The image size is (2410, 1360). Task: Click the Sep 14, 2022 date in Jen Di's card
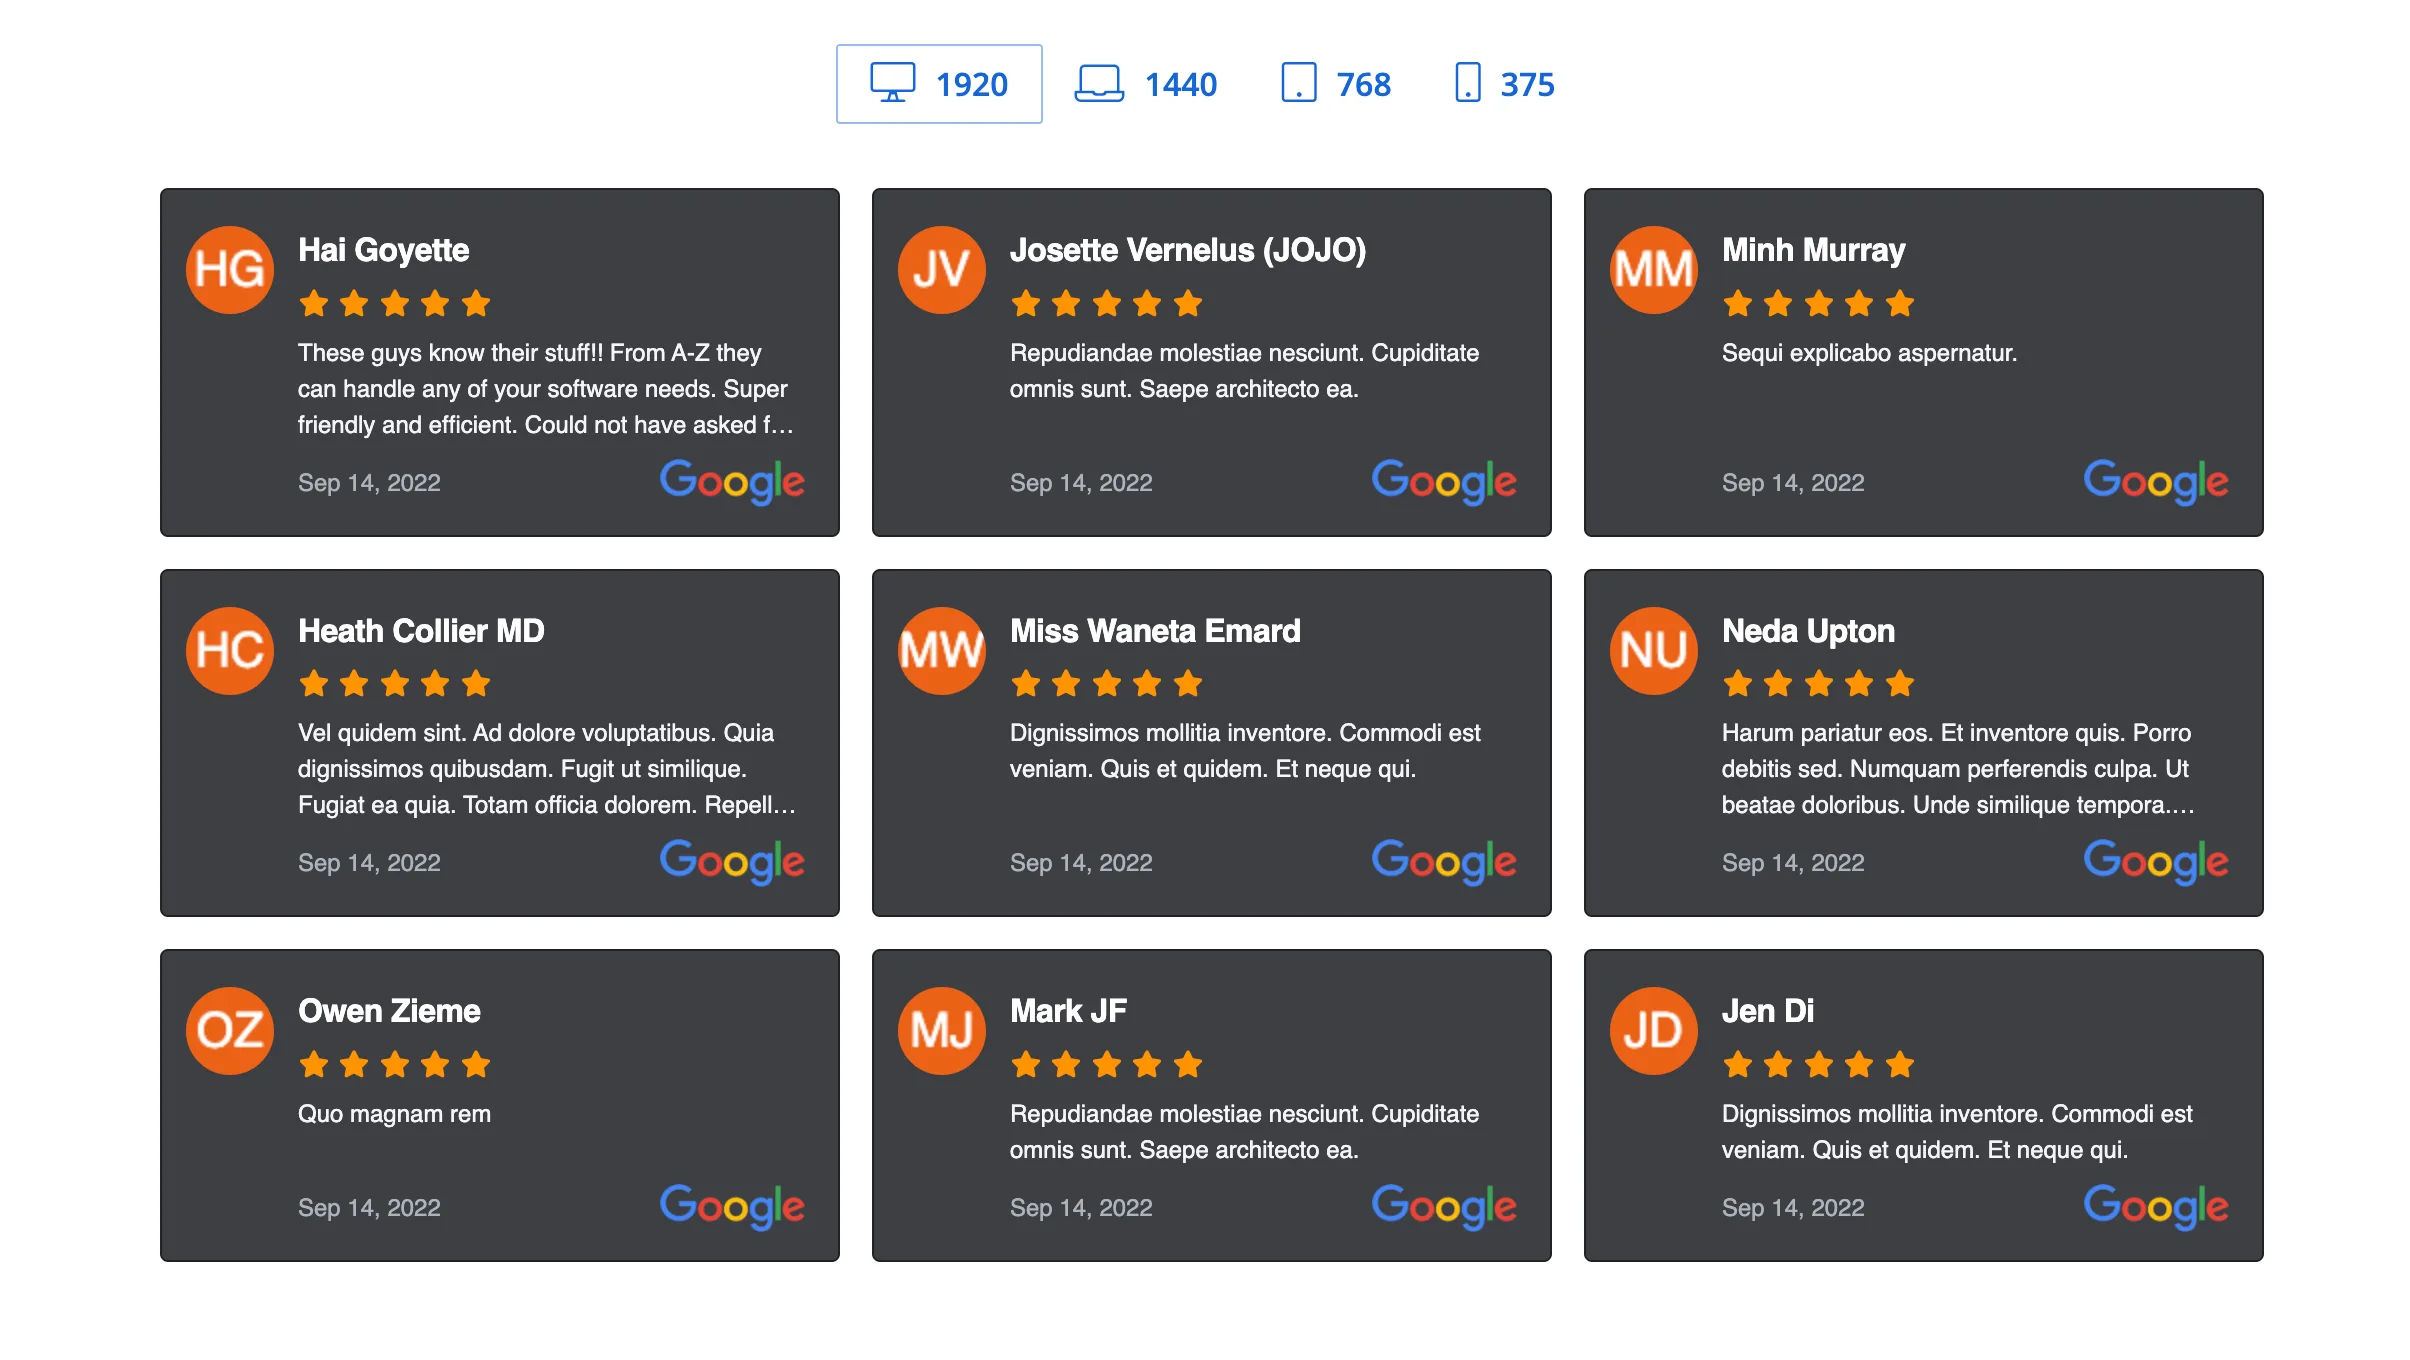pyautogui.click(x=1793, y=1208)
